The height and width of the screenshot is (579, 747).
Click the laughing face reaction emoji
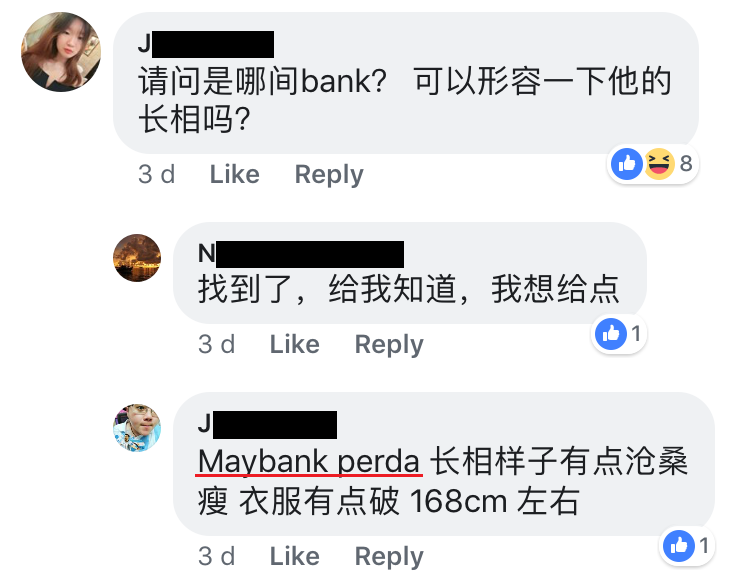click(659, 164)
